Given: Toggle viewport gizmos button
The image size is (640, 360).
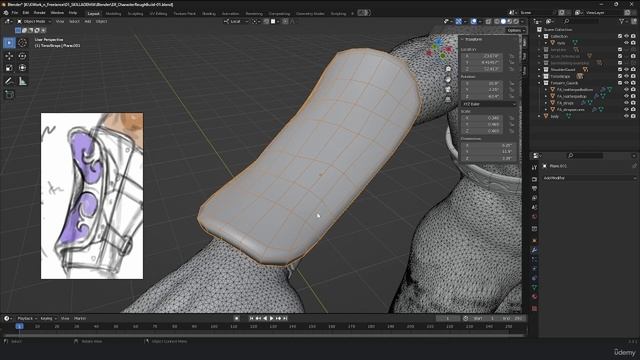Looking at the screenshot, I should click(x=459, y=21).
